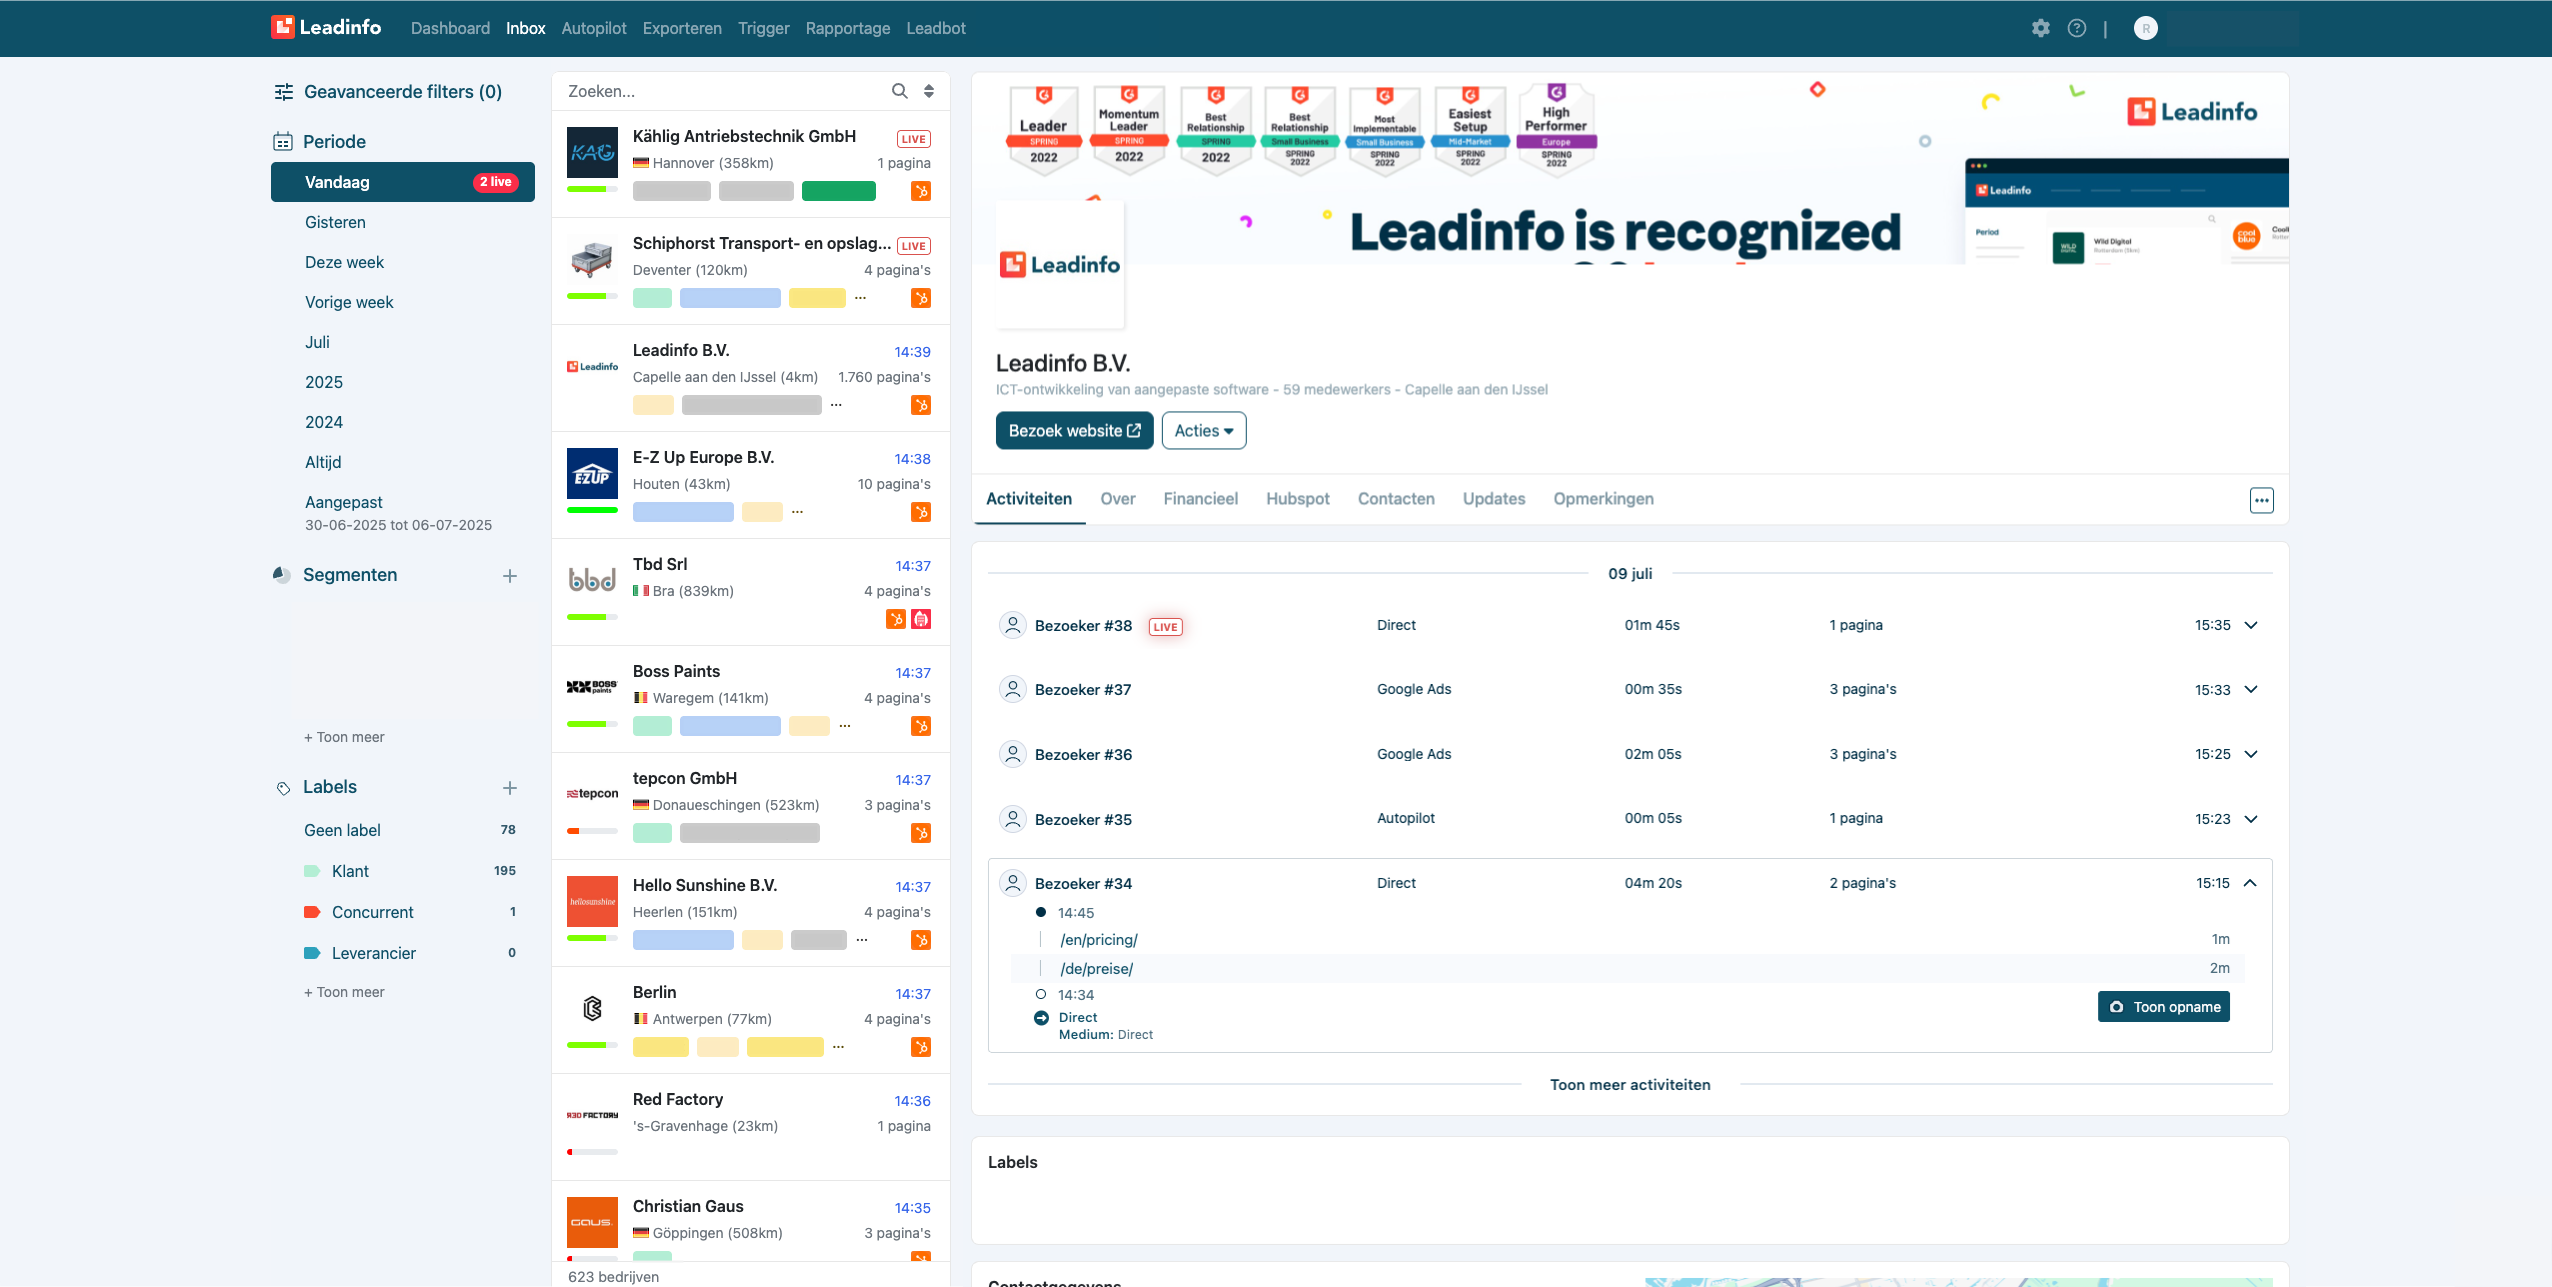2552x1287 pixels.
Task: Click HubSpot icon on Berlin row
Action: 921,1047
